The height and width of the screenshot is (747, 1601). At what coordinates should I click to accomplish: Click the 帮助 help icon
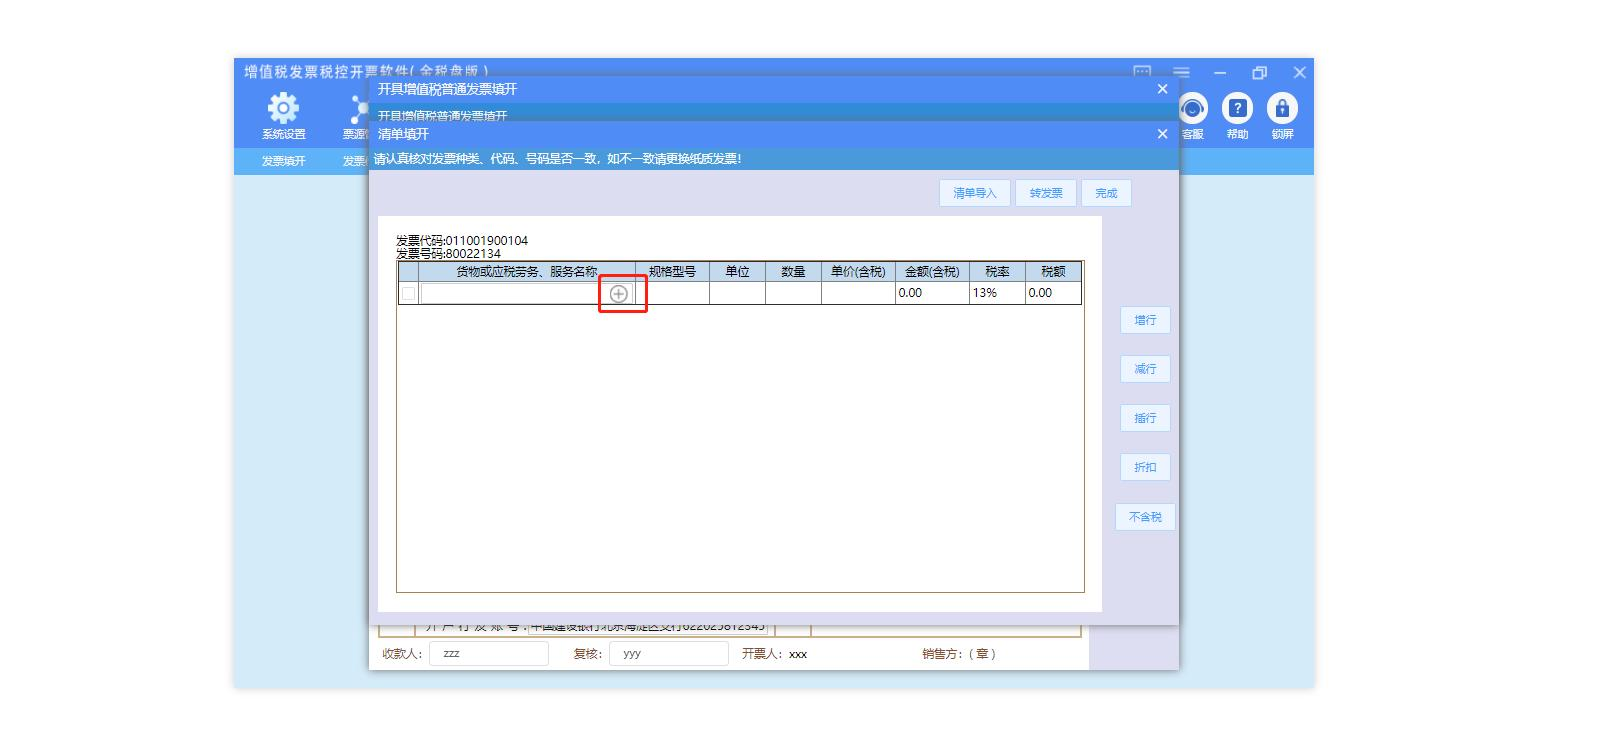[x=1237, y=109]
